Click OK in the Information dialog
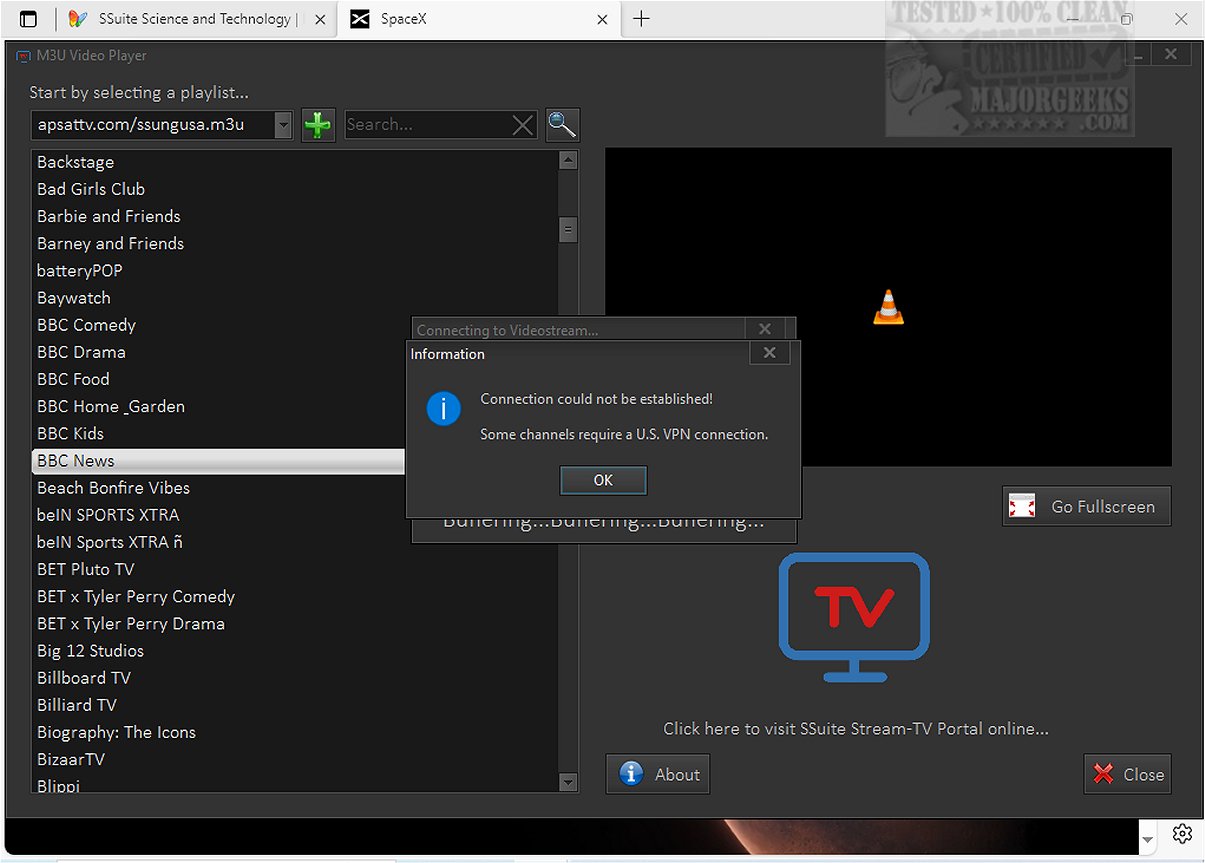This screenshot has height=863, width=1205. click(x=603, y=480)
